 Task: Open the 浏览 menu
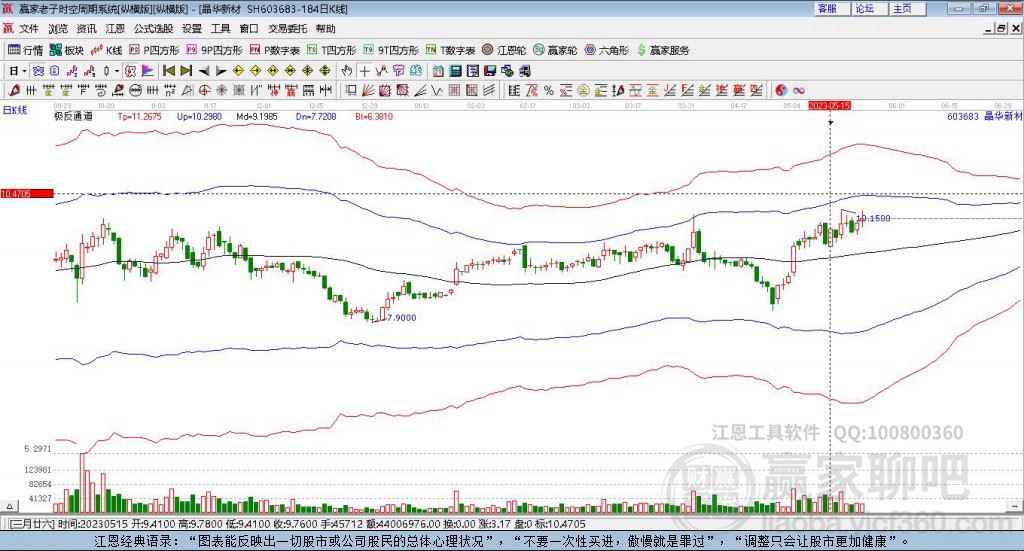pyautogui.click(x=57, y=29)
